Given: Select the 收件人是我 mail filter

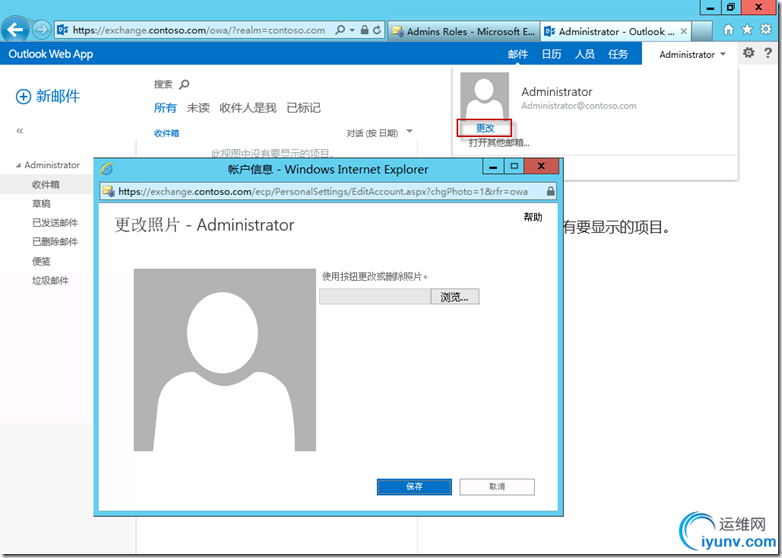Looking at the screenshot, I should [x=248, y=108].
